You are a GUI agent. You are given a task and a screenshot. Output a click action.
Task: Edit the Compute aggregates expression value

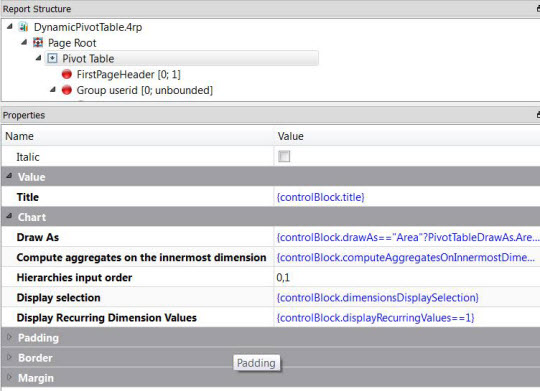click(x=406, y=257)
